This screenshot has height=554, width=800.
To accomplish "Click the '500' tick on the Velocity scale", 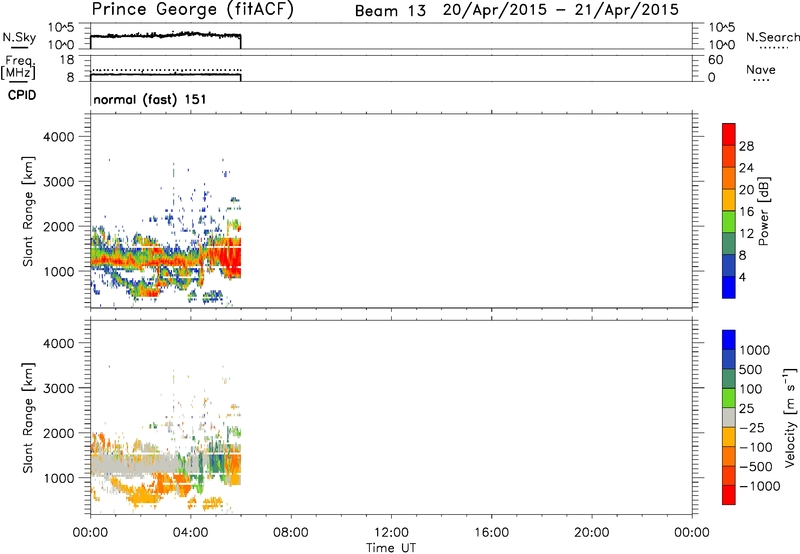I will [x=750, y=370].
